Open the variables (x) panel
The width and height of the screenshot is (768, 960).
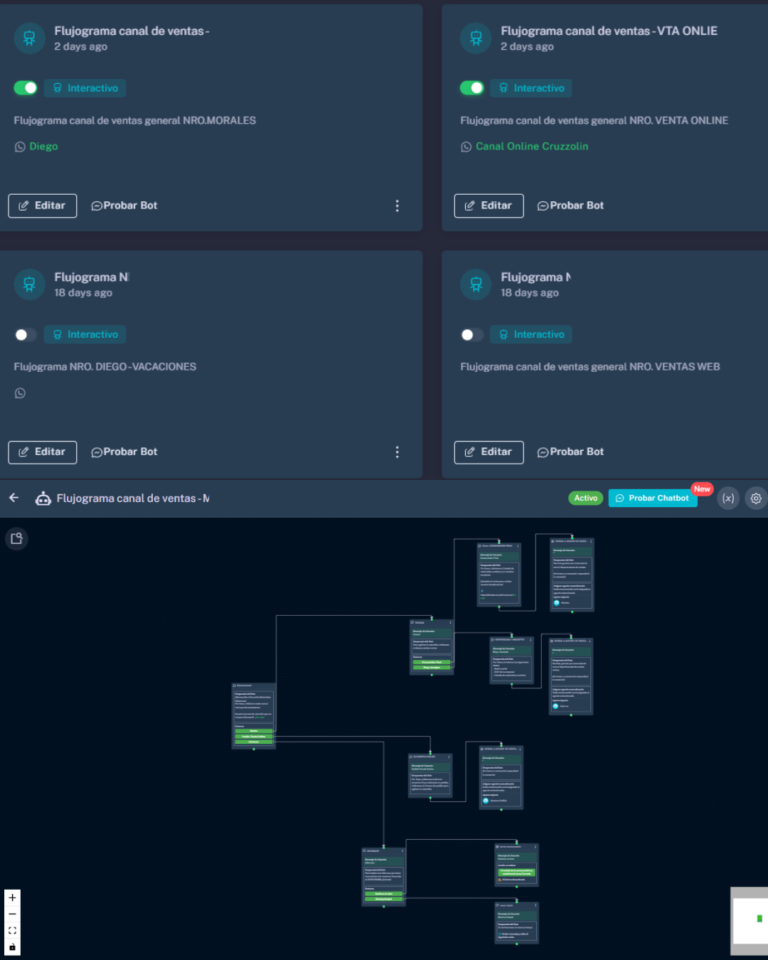pyautogui.click(x=728, y=498)
